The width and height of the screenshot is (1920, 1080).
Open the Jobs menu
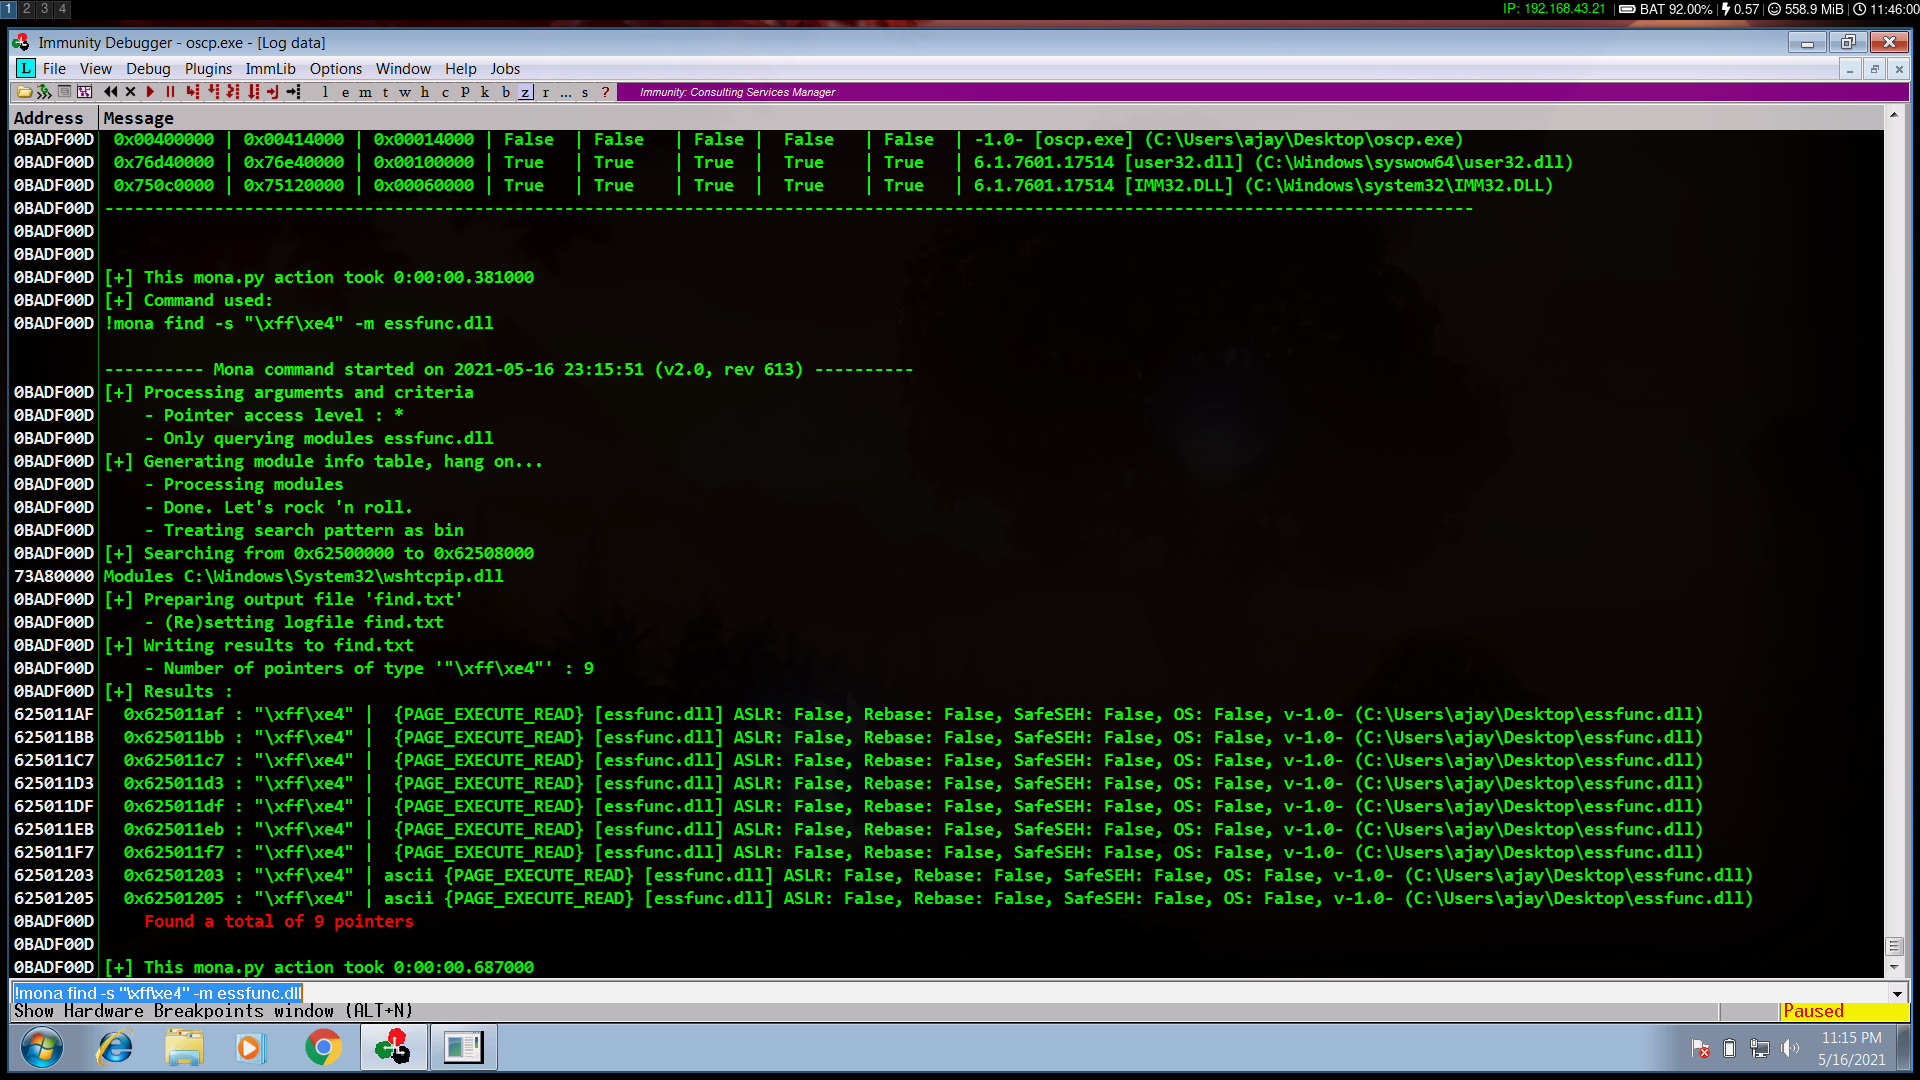click(x=505, y=68)
